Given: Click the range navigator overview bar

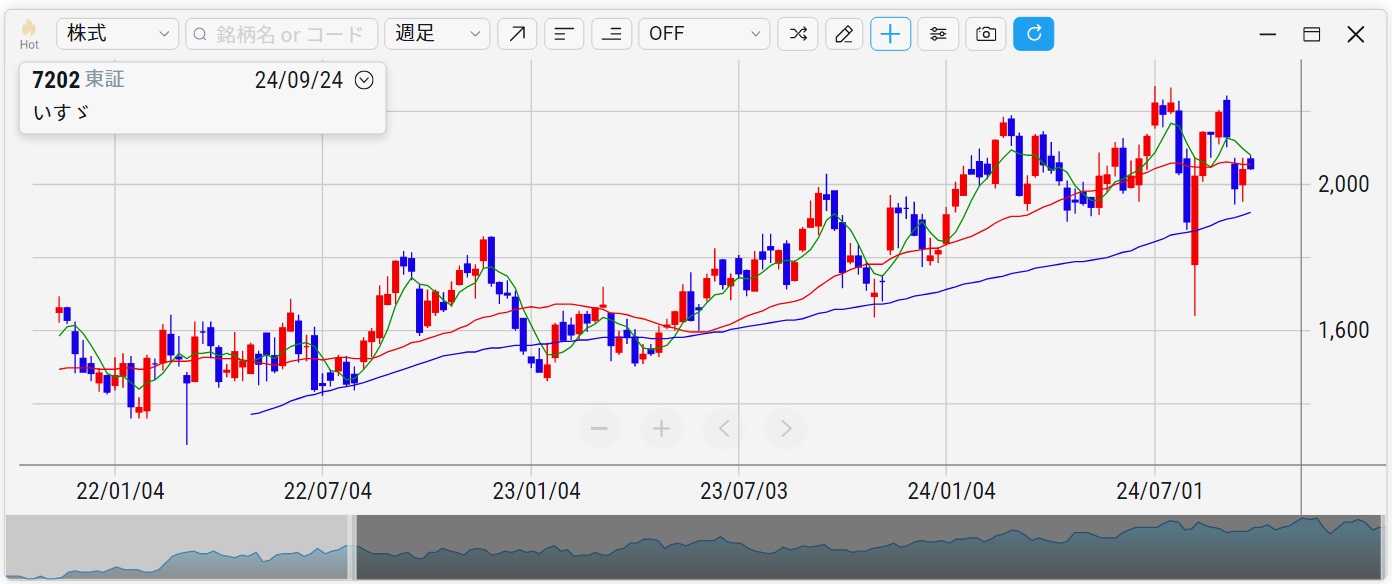Looking at the screenshot, I should [x=696, y=547].
